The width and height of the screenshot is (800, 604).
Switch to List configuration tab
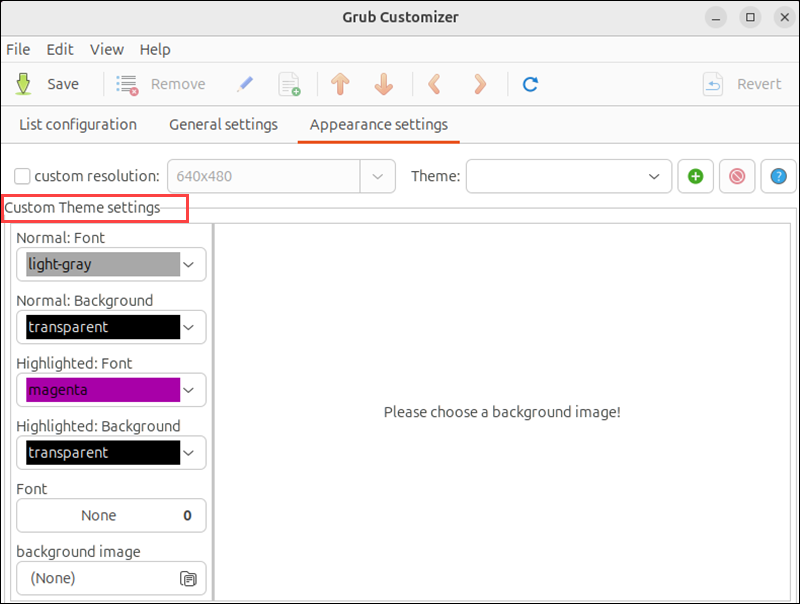coord(78,124)
